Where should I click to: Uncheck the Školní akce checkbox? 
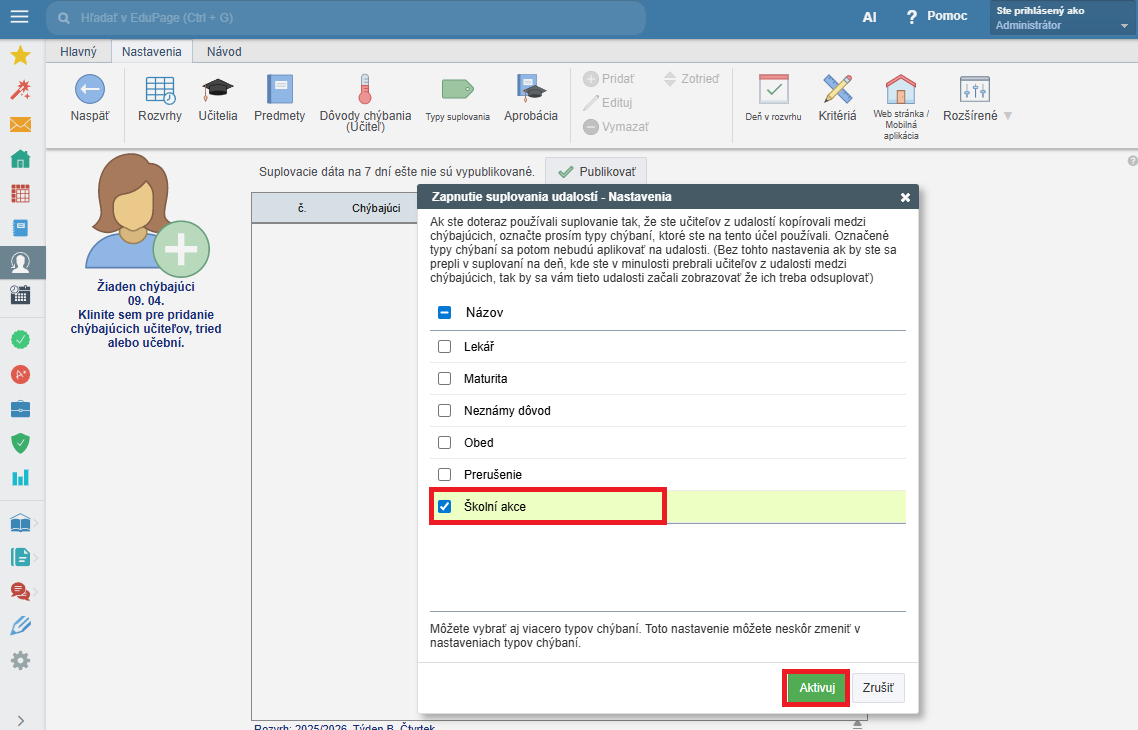coord(445,507)
